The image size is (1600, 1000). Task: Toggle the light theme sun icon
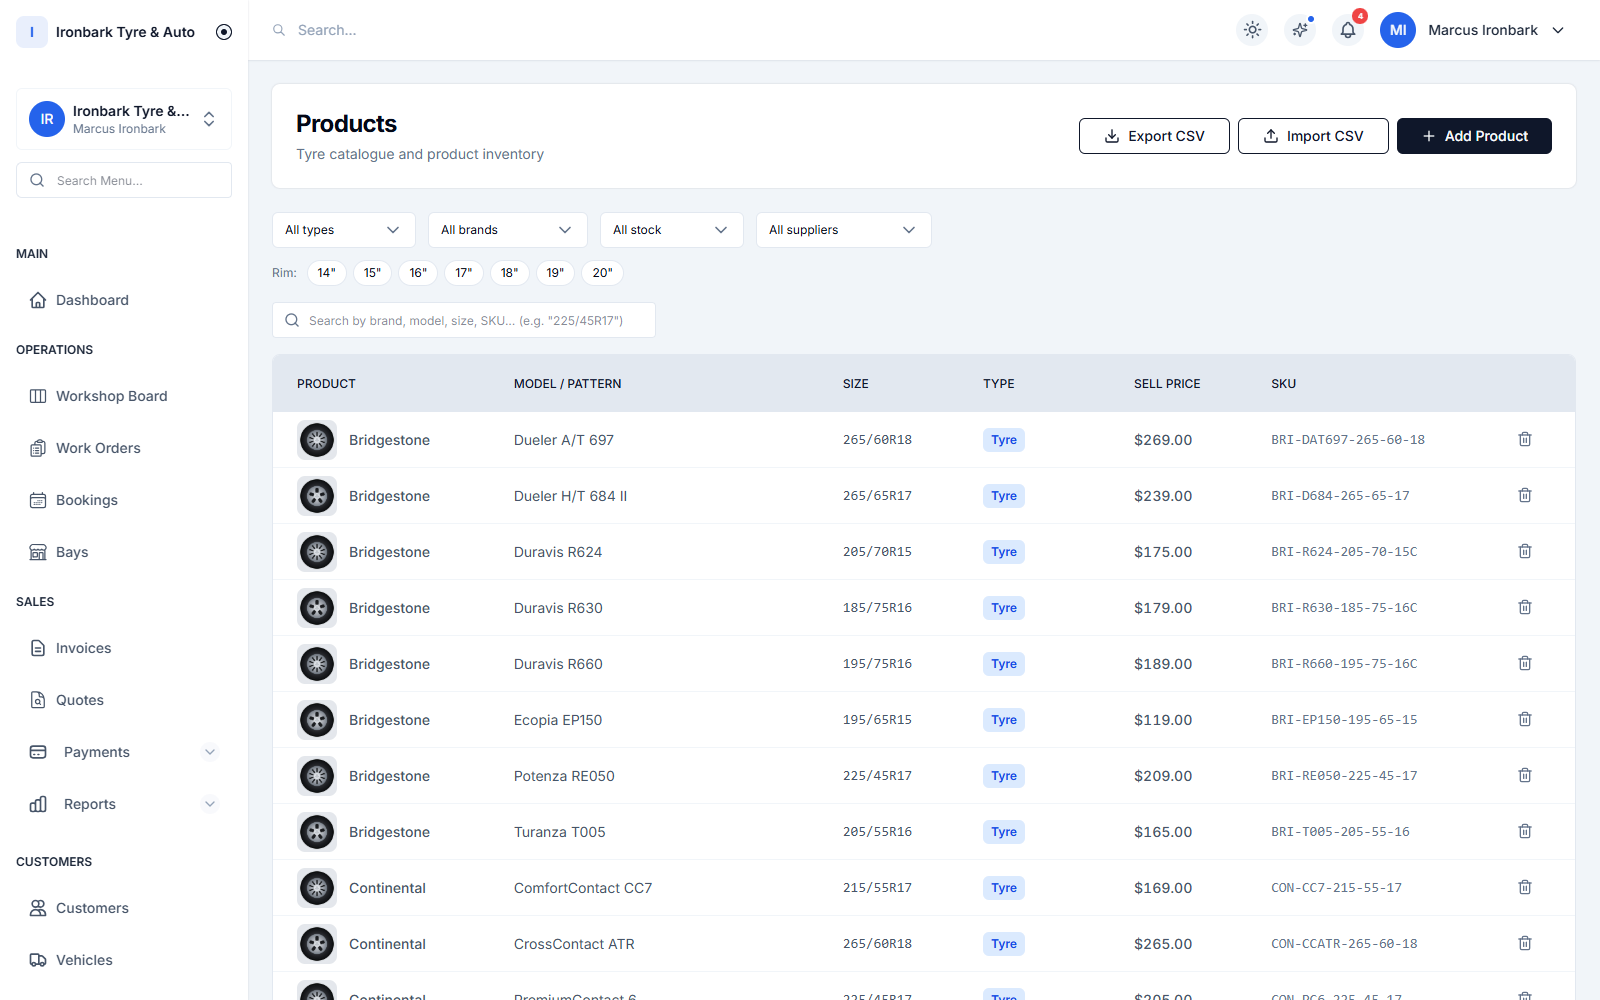coord(1252,30)
